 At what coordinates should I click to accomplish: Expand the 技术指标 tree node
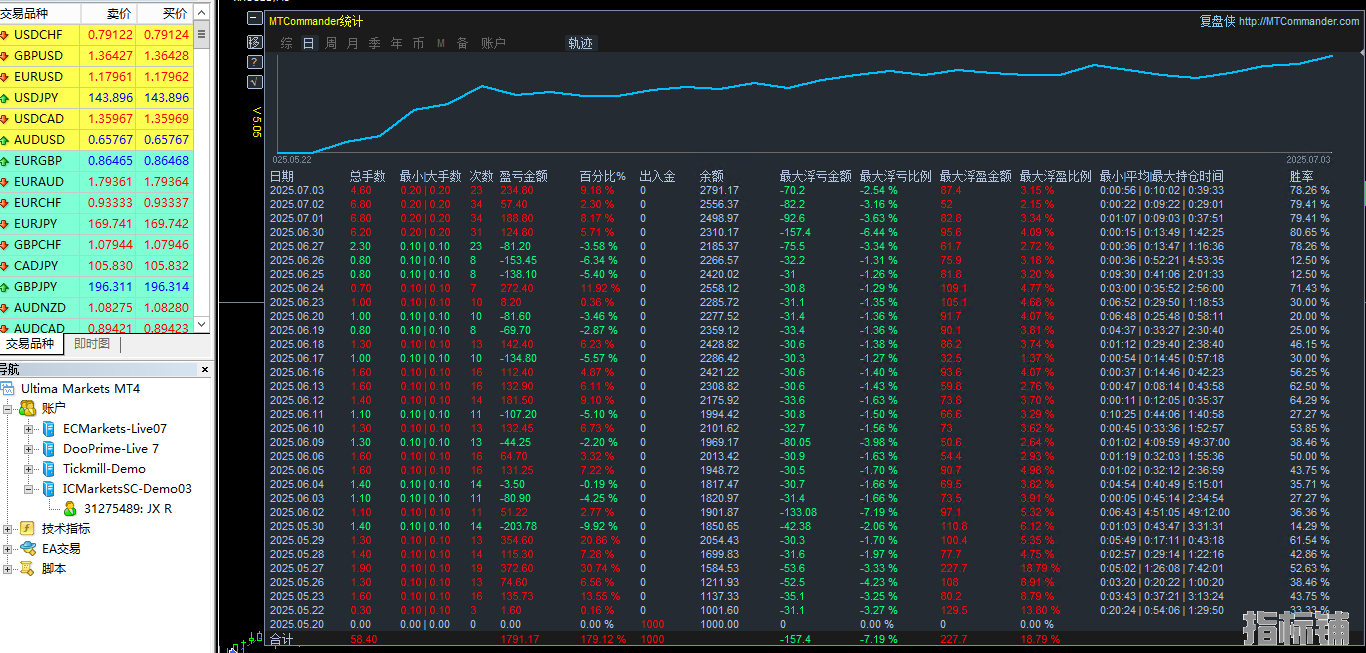[x=9, y=528]
